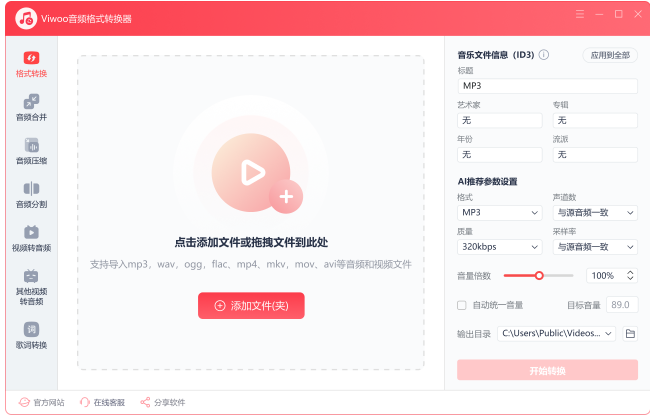Click the 添加文件(夹) add file button
This screenshot has height=417, width=652.
[251, 306]
